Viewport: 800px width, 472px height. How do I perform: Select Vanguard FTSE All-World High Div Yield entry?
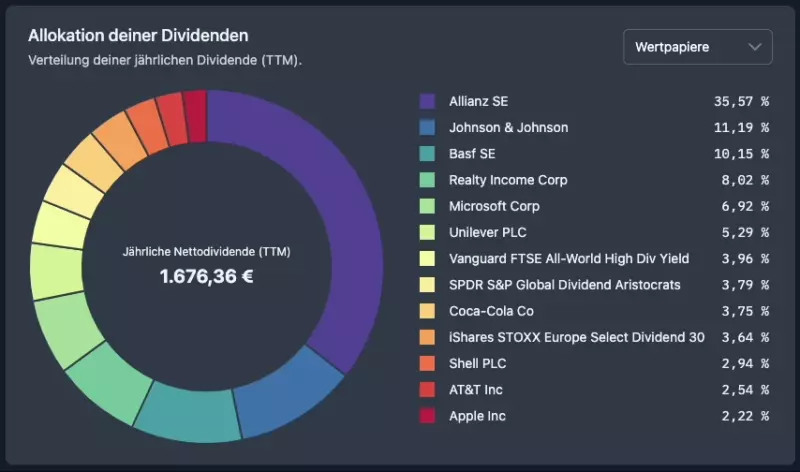click(x=567, y=259)
